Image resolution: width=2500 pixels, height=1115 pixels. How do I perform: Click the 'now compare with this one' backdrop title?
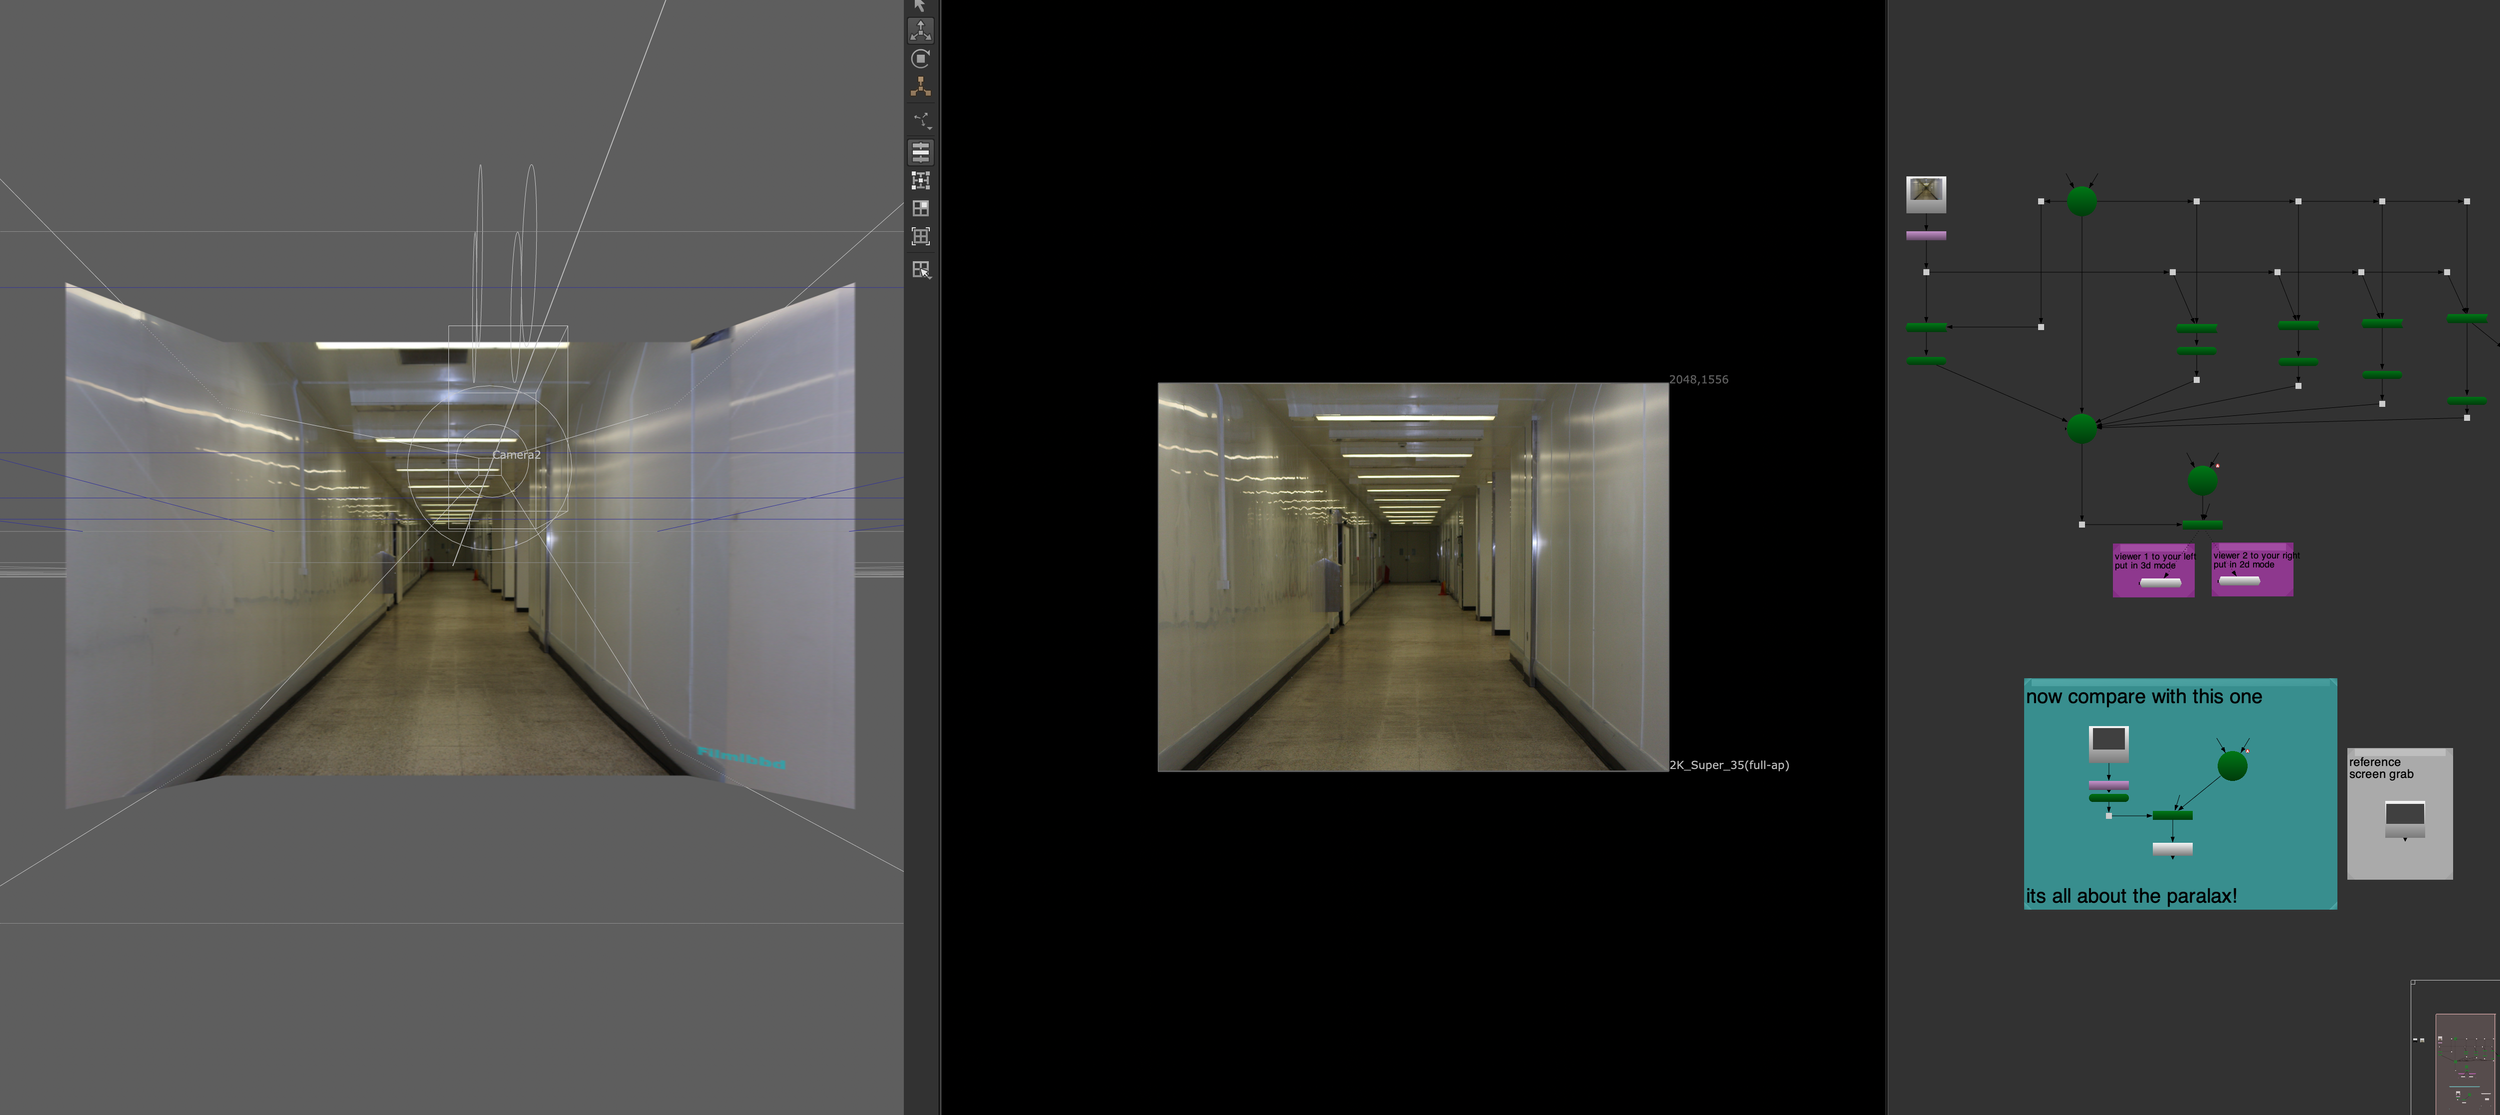click(2143, 697)
